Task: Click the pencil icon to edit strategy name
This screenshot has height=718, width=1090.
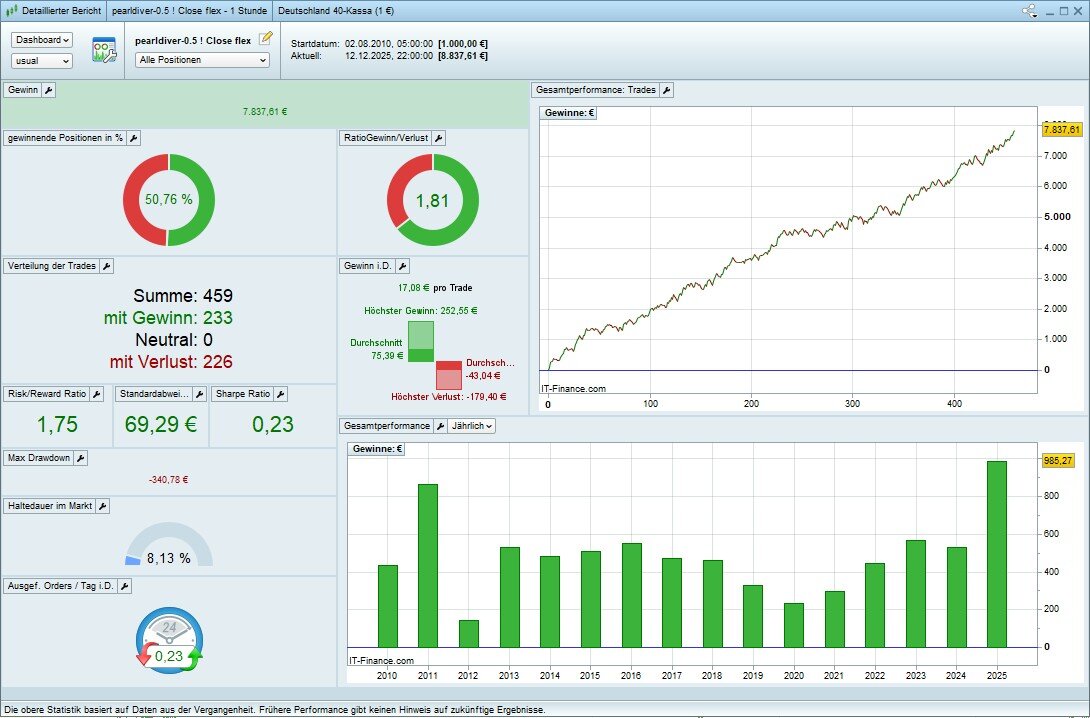Action: coord(265,39)
